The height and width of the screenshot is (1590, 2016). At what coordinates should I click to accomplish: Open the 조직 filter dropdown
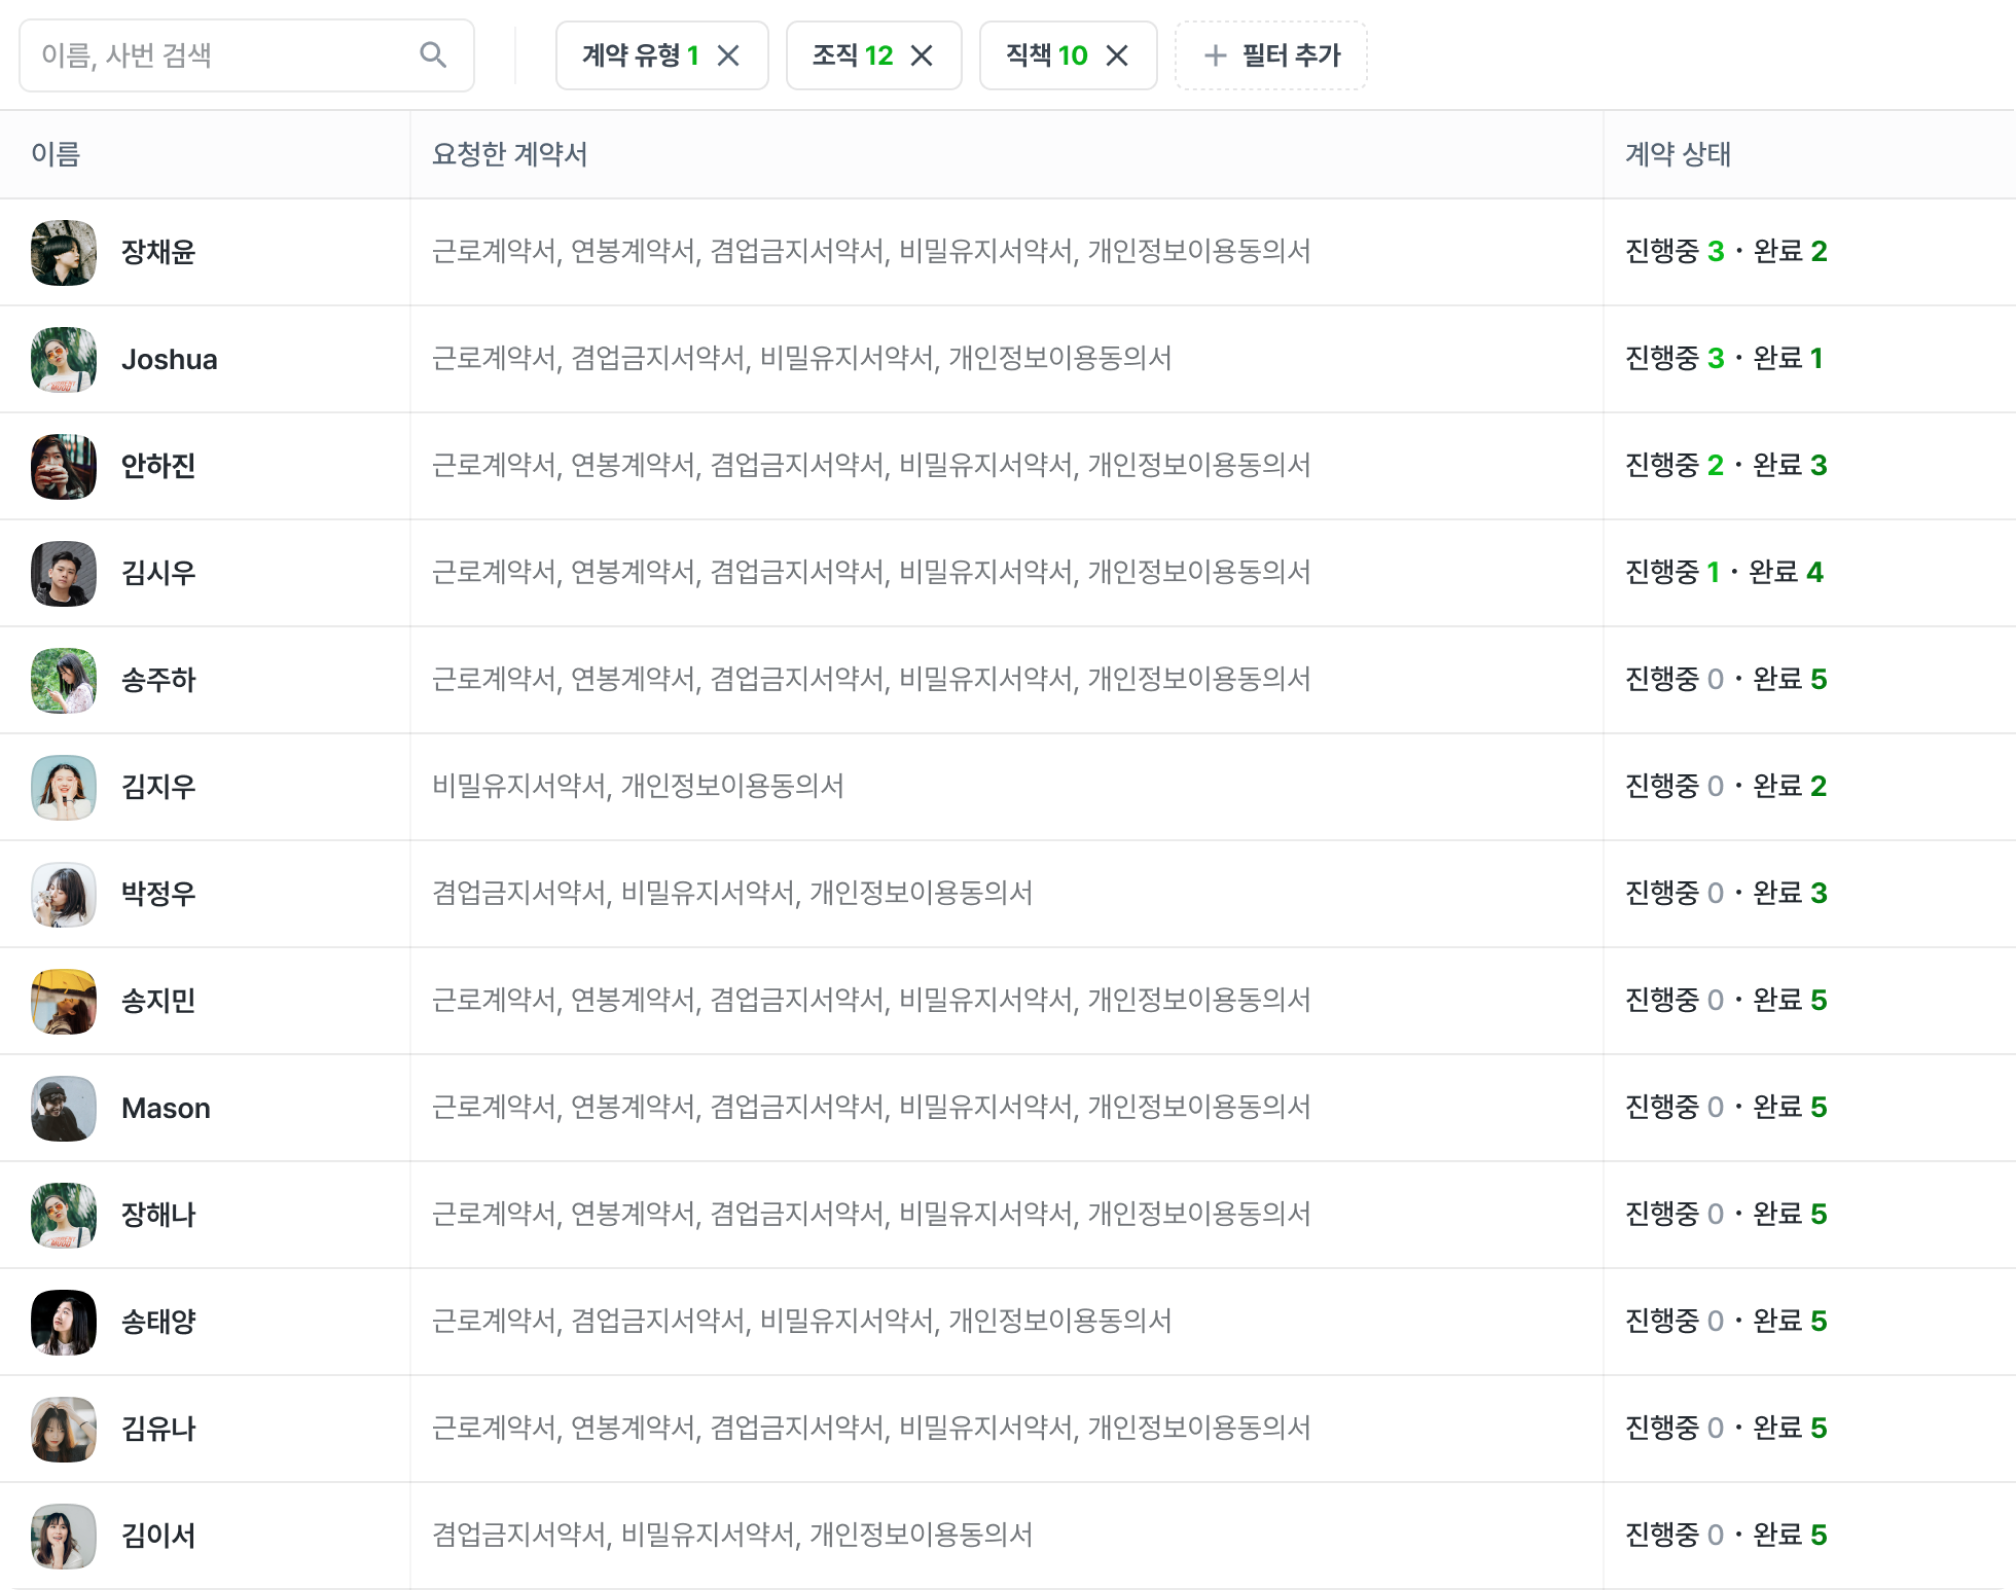coord(851,56)
